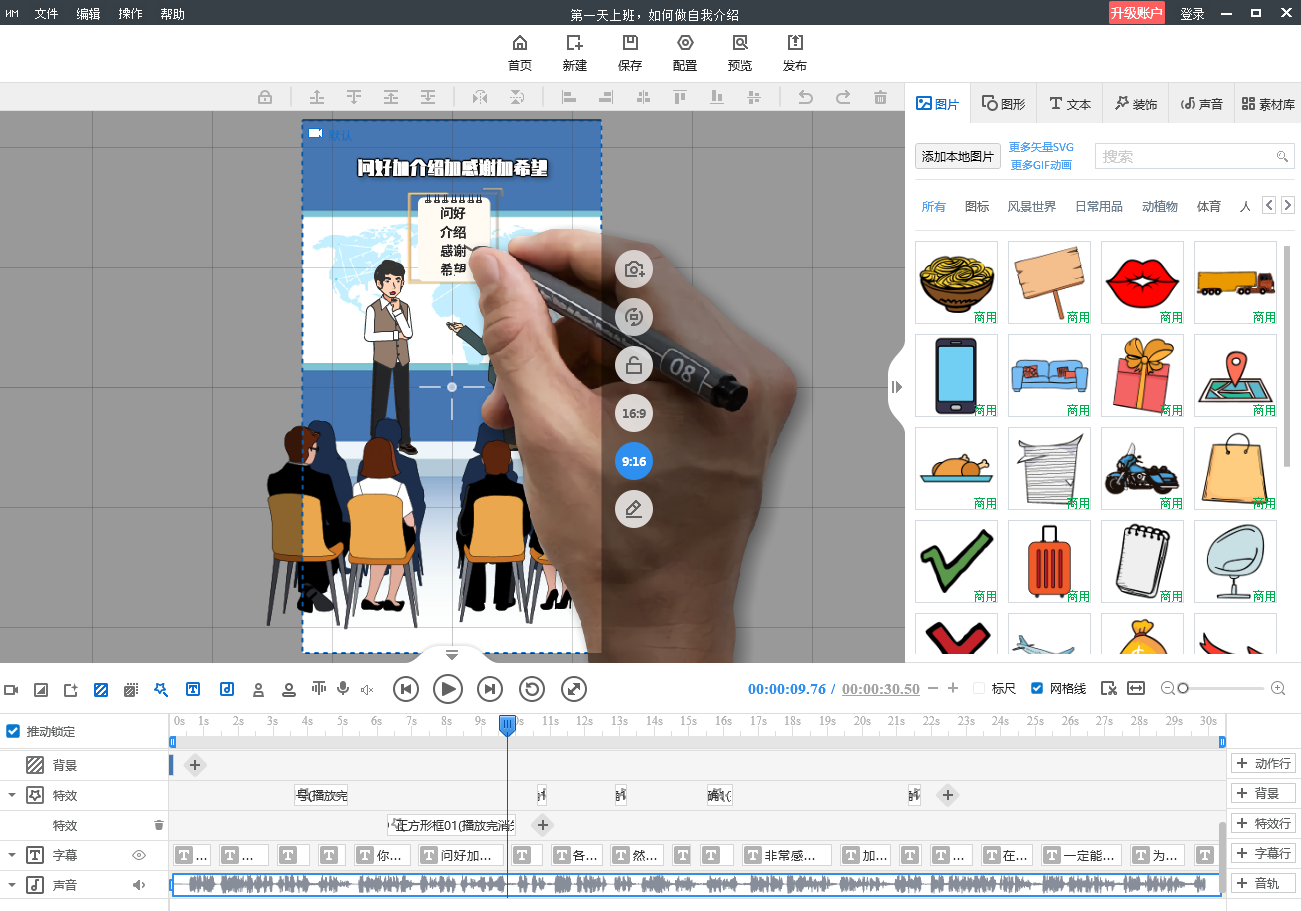Click the camera icon in timeline toolbar

pos(12,689)
